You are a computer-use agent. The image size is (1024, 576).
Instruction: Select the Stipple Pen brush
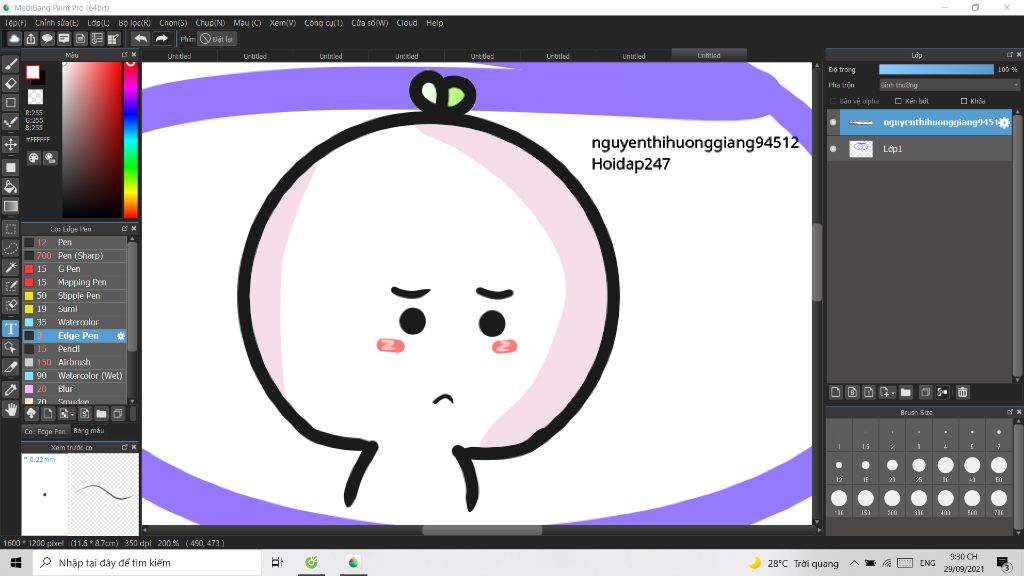click(x=74, y=296)
